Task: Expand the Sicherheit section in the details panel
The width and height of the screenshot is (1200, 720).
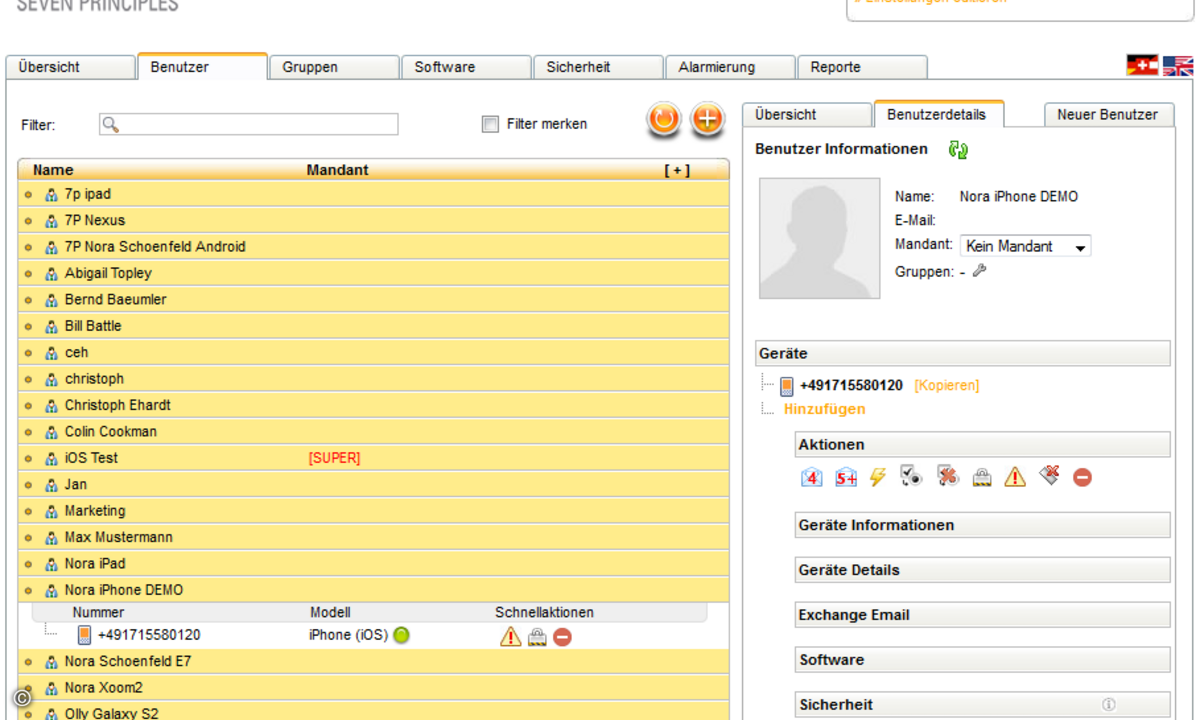Action: pyautogui.click(x=982, y=705)
